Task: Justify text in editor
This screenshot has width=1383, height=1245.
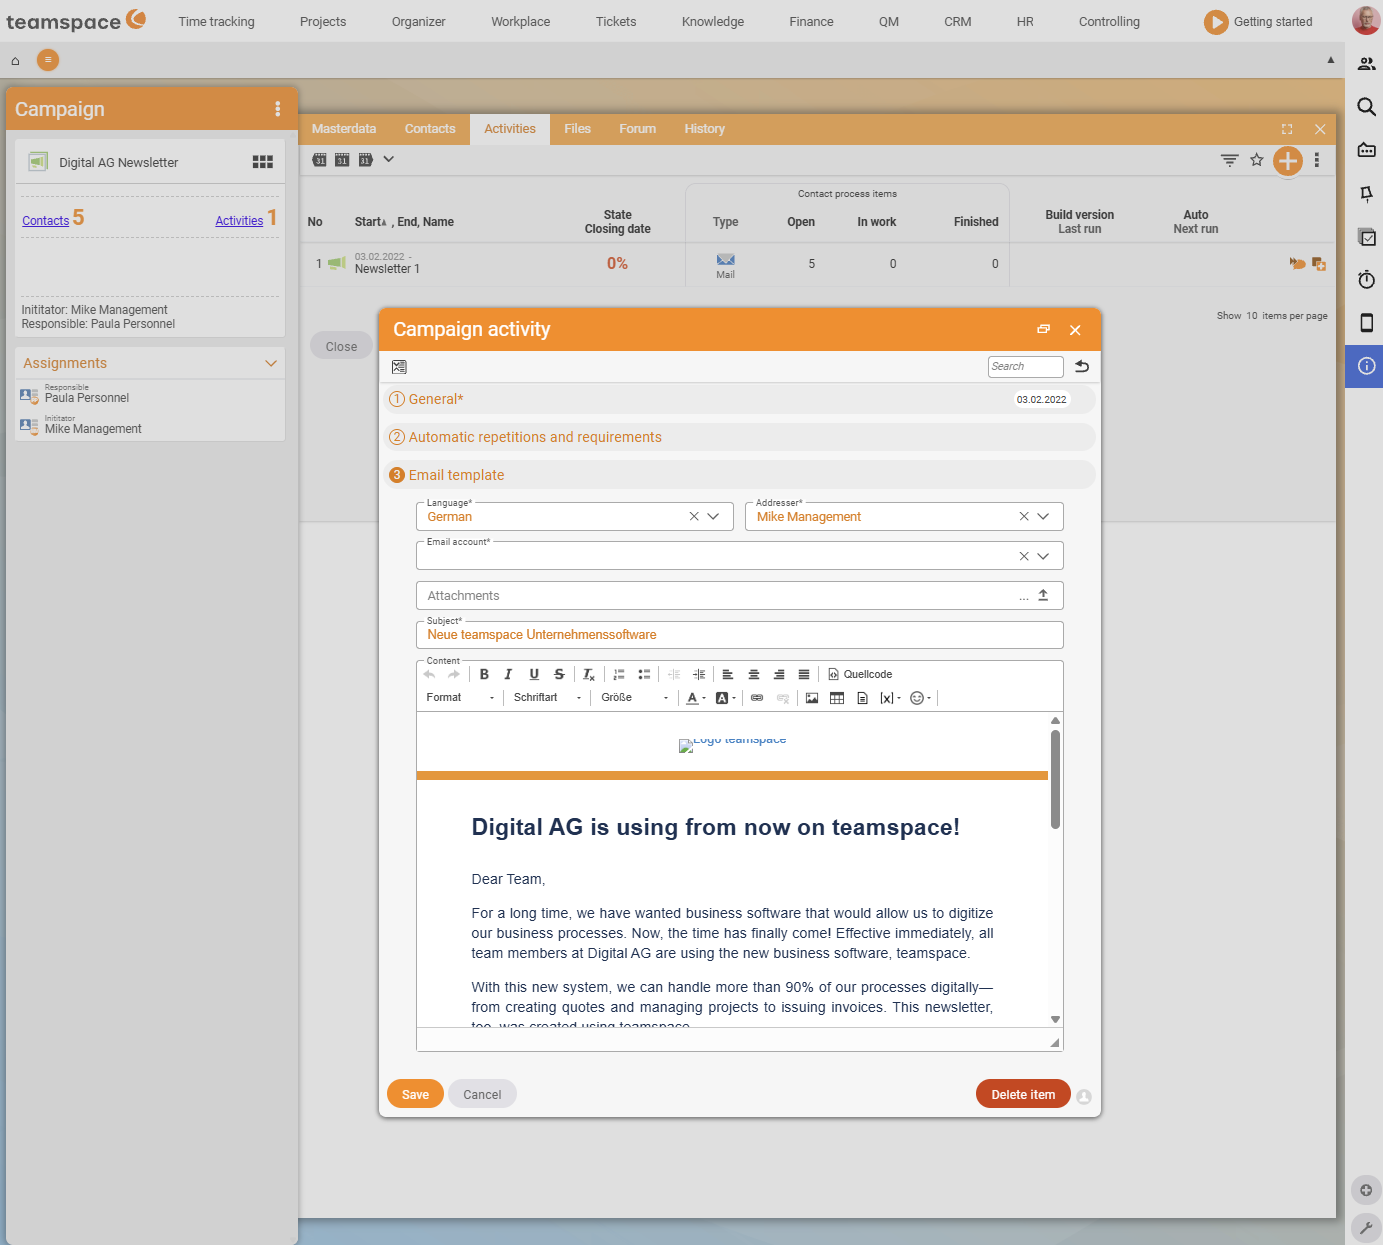Action: 804,674
